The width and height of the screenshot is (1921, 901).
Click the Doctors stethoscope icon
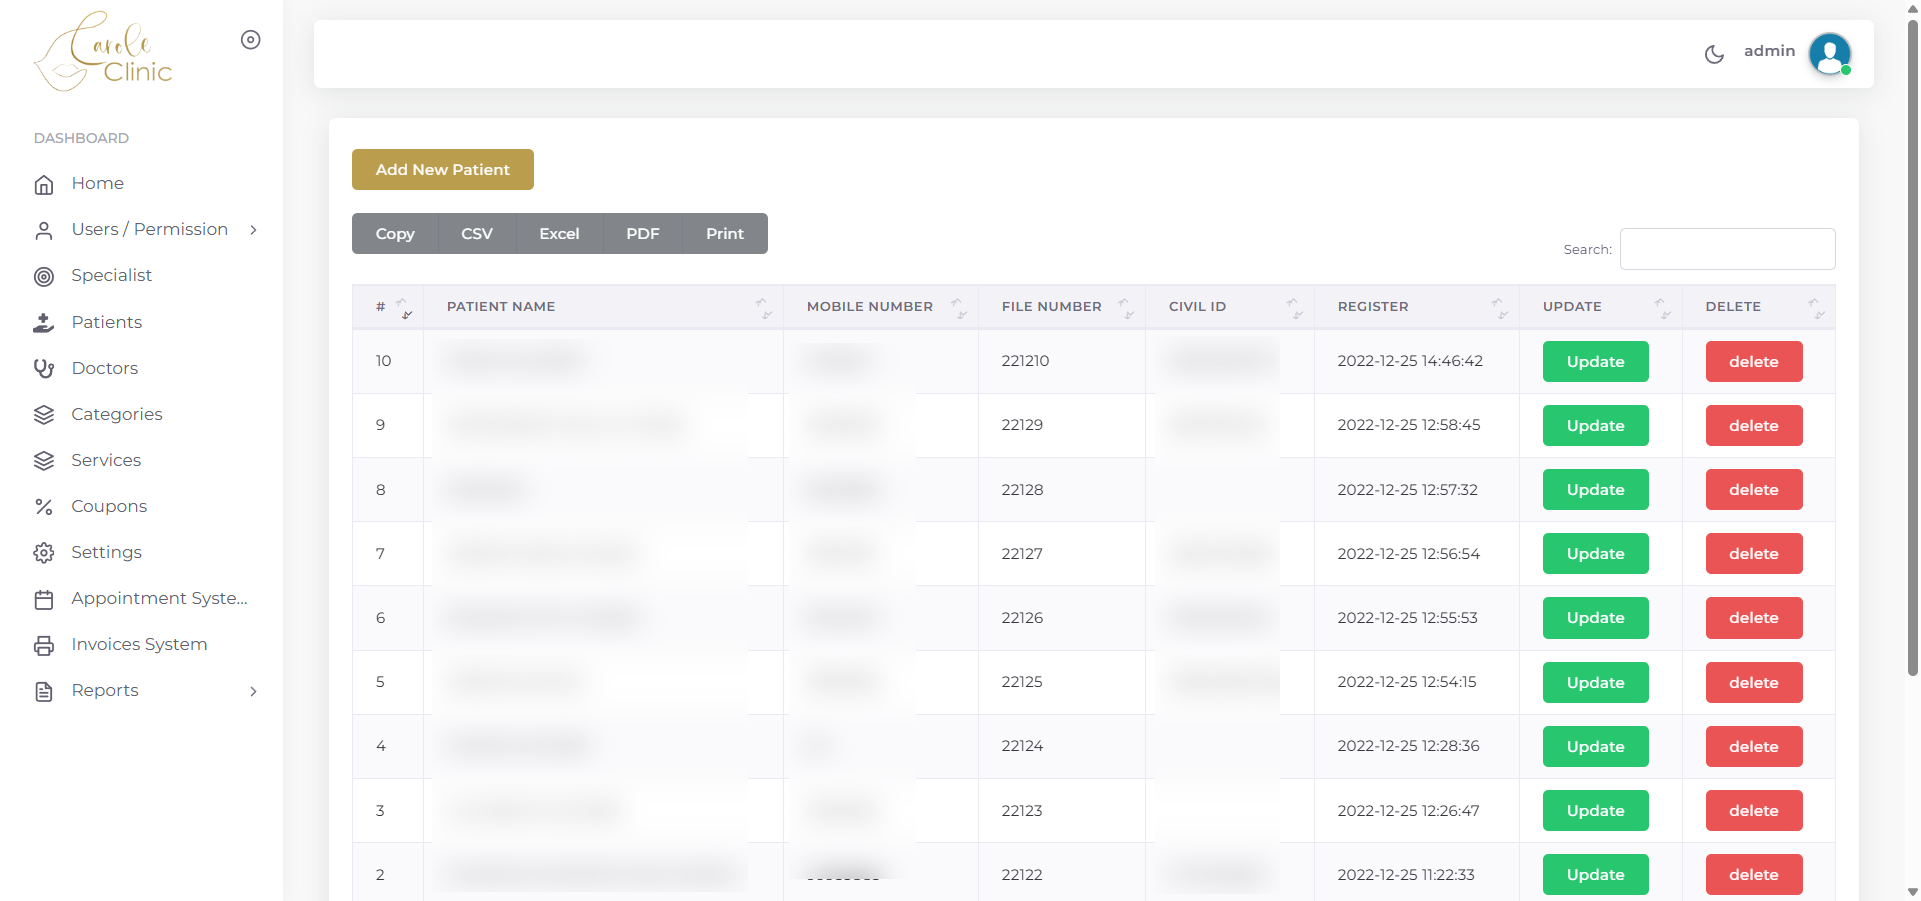pos(44,368)
